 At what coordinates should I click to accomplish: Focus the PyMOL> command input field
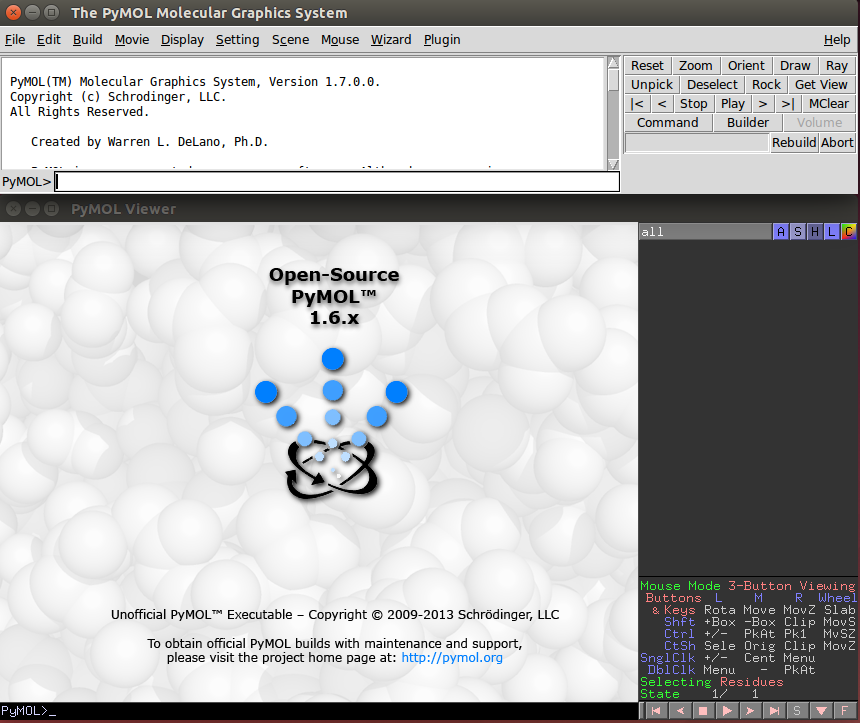pyautogui.click(x=337, y=182)
